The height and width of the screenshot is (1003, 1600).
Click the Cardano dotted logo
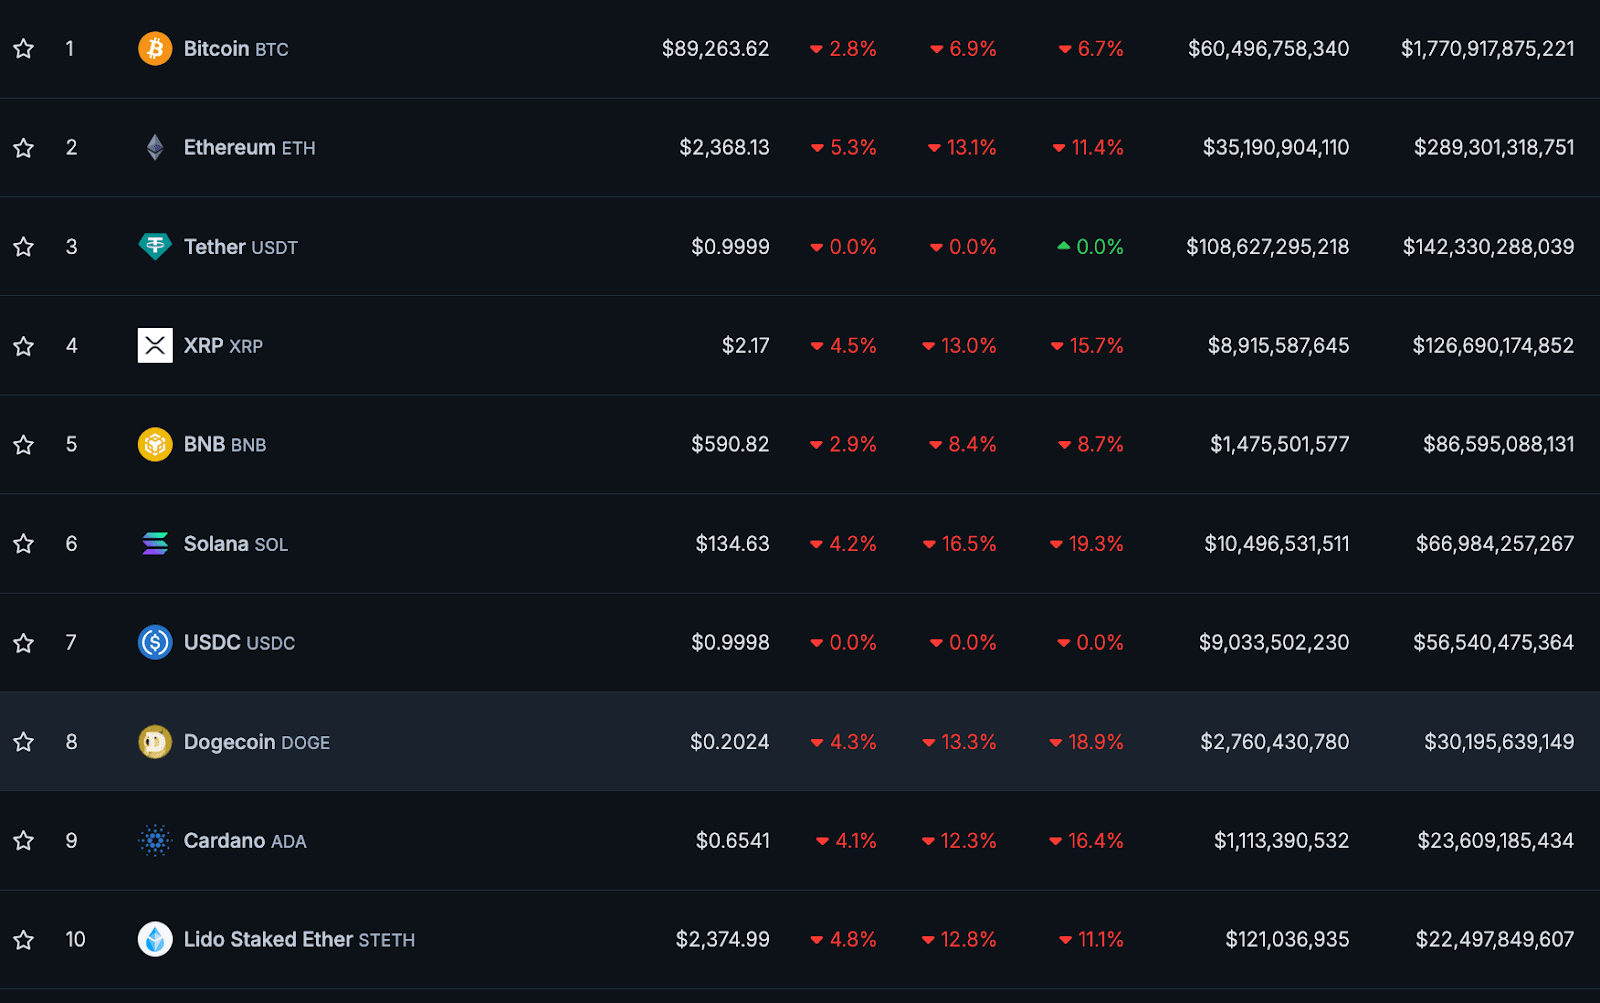pyautogui.click(x=155, y=841)
